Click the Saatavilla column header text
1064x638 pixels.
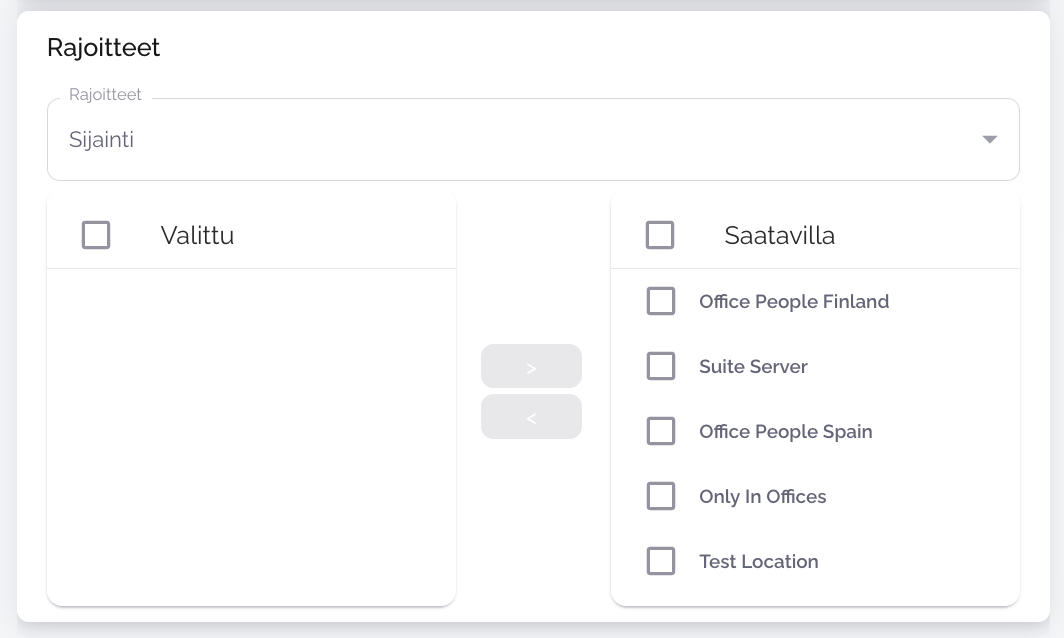point(780,236)
